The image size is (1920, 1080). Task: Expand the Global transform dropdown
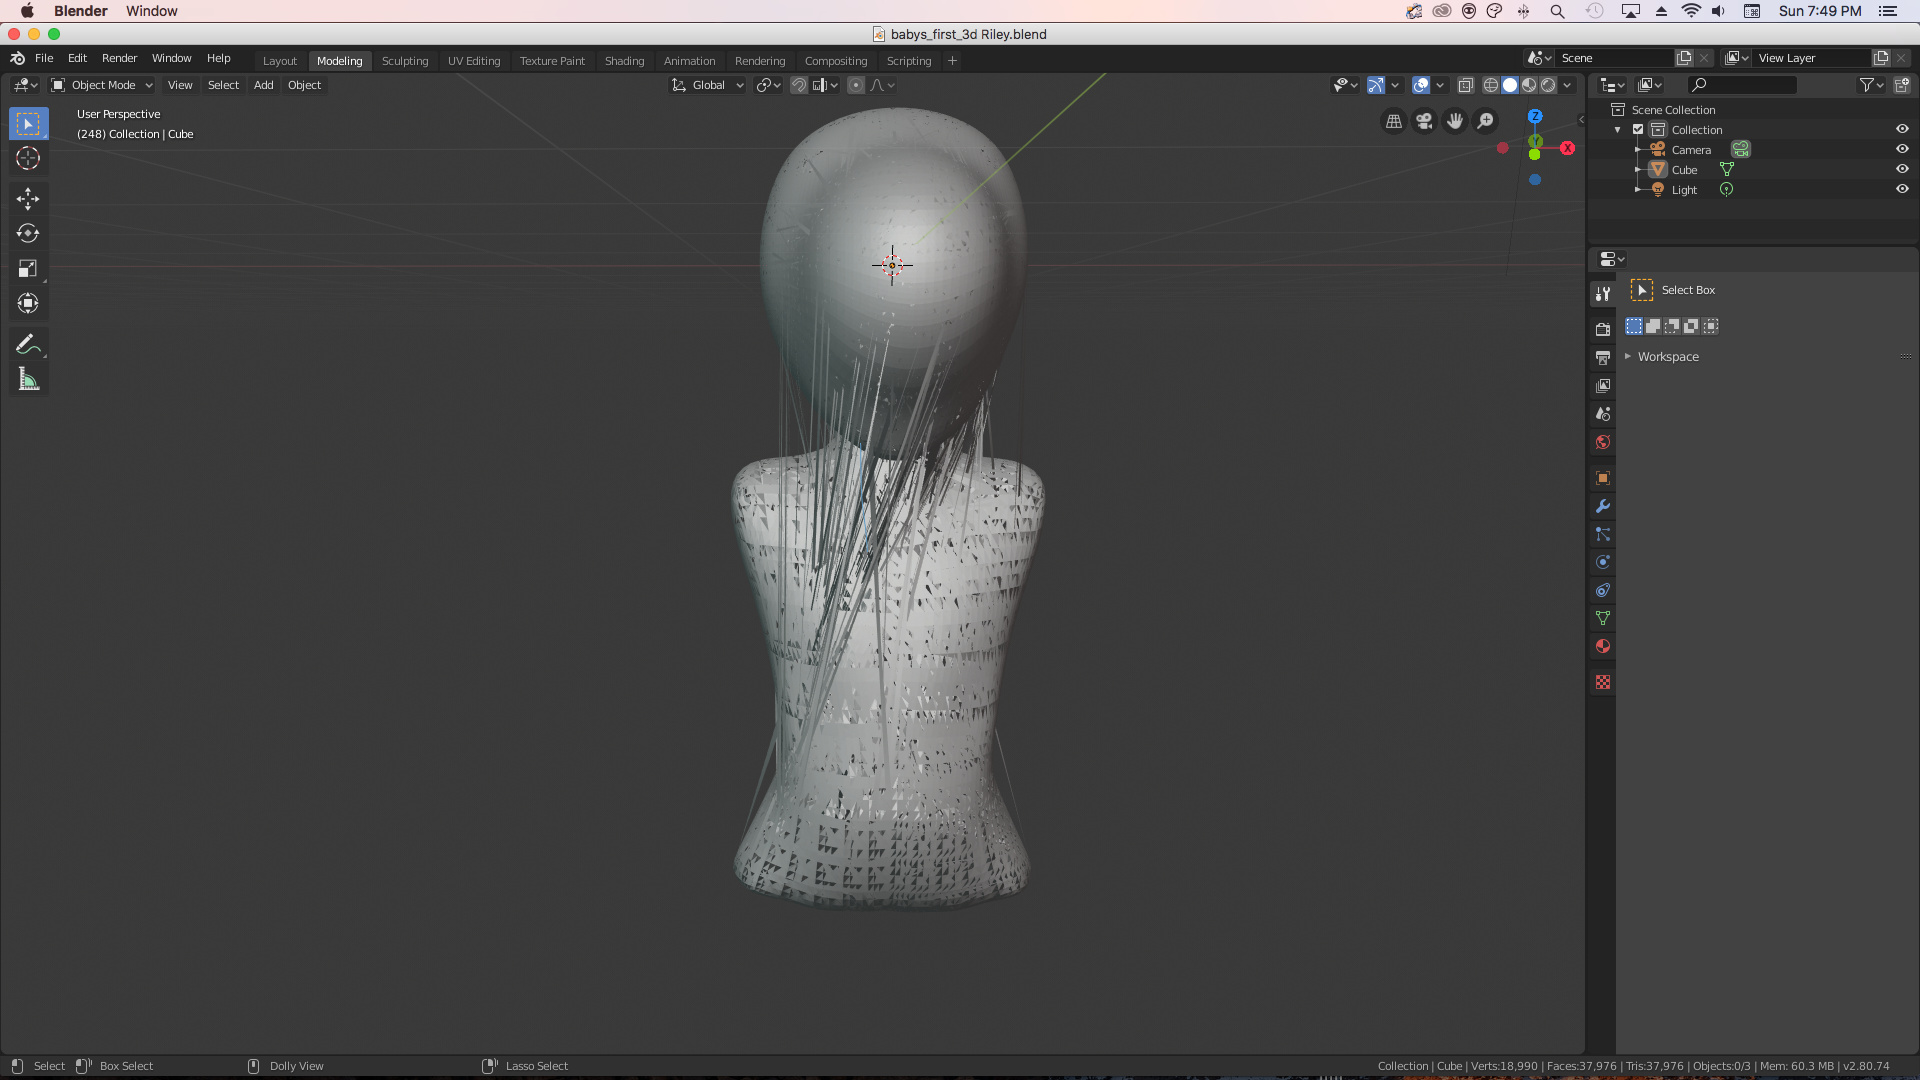click(735, 84)
